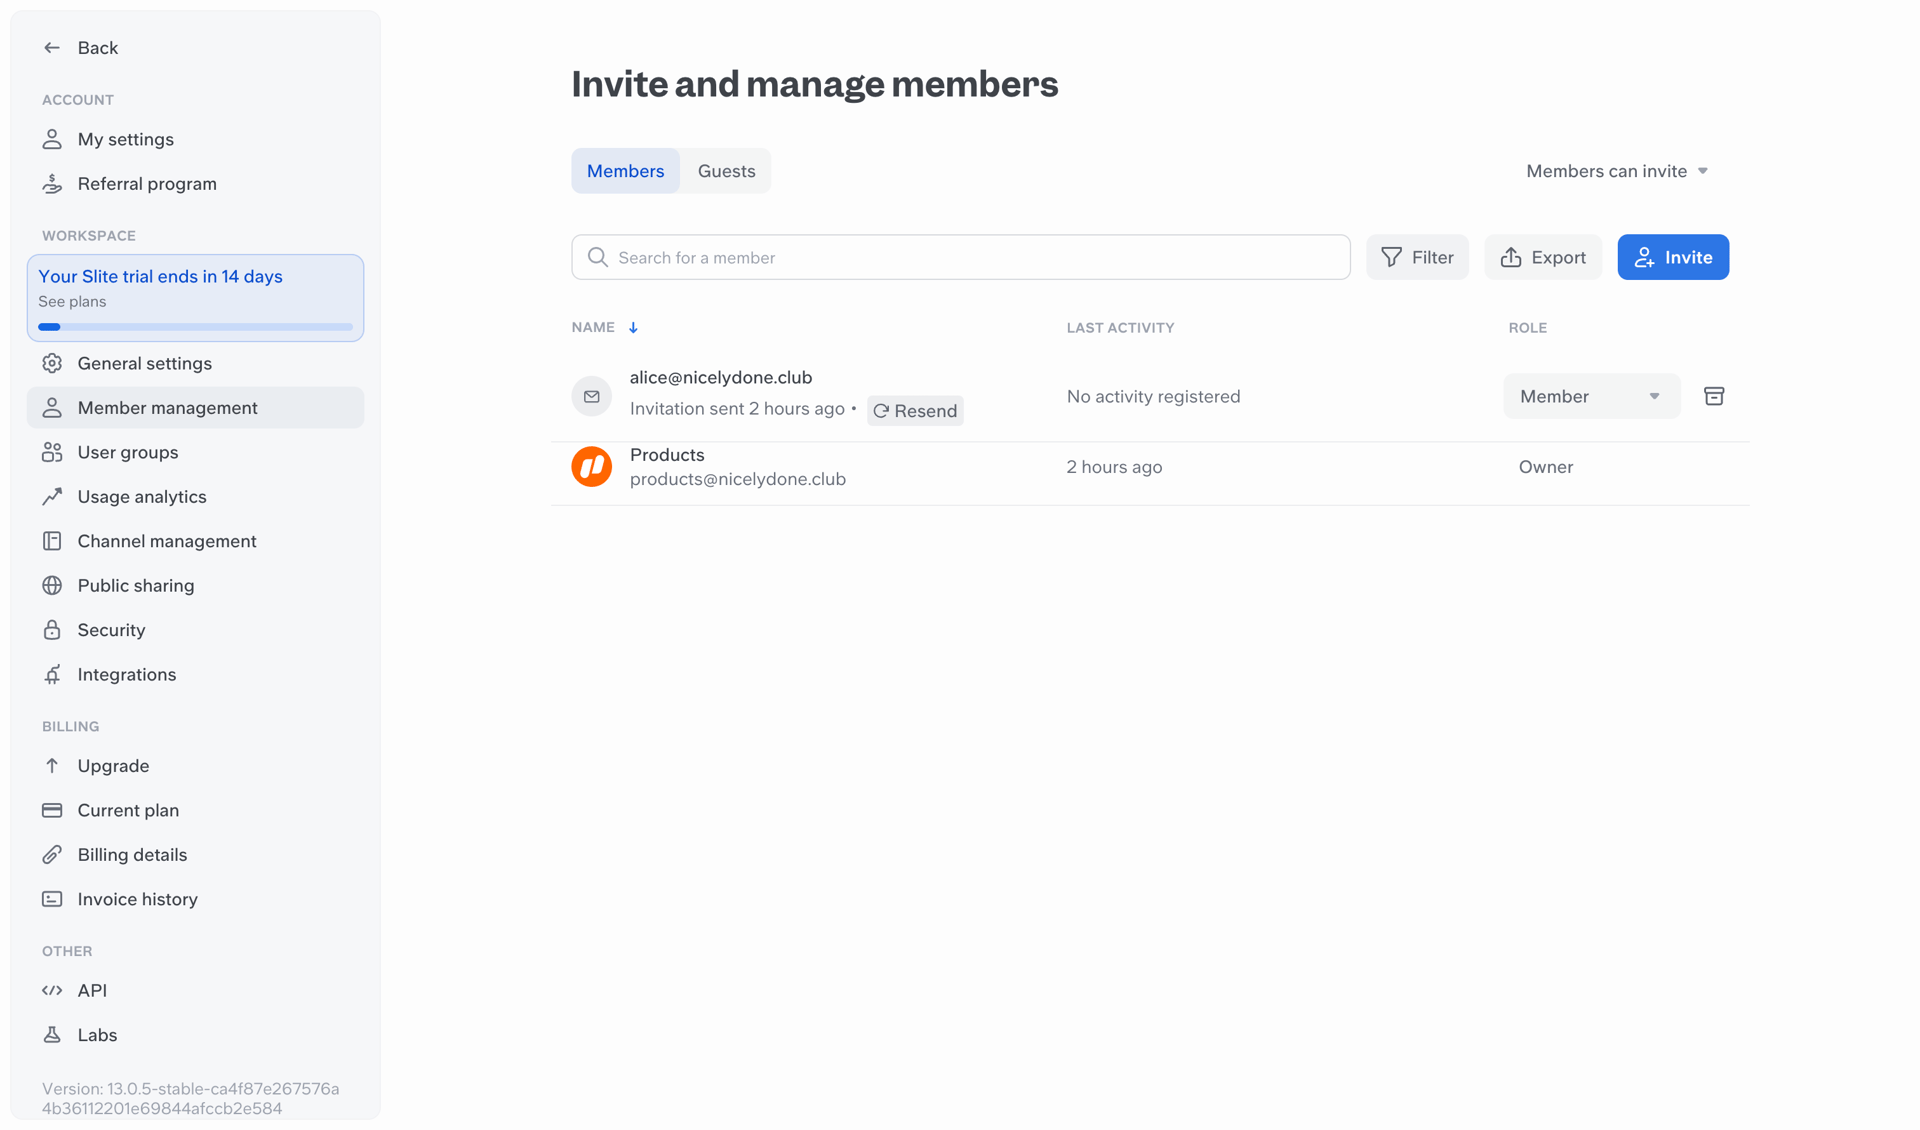Select the Members tab
The height and width of the screenshot is (1130, 1920).
click(625, 170)
